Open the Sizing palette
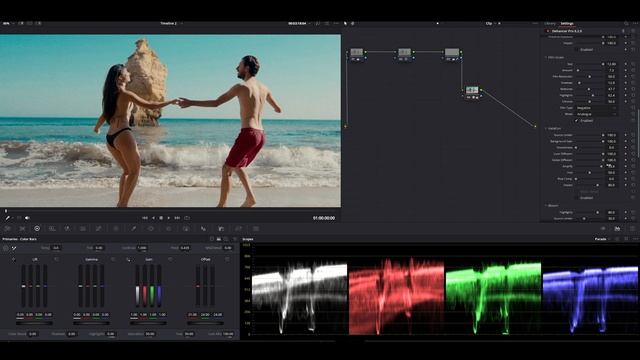This screenshot has width=640, height=360. (238, 229)
